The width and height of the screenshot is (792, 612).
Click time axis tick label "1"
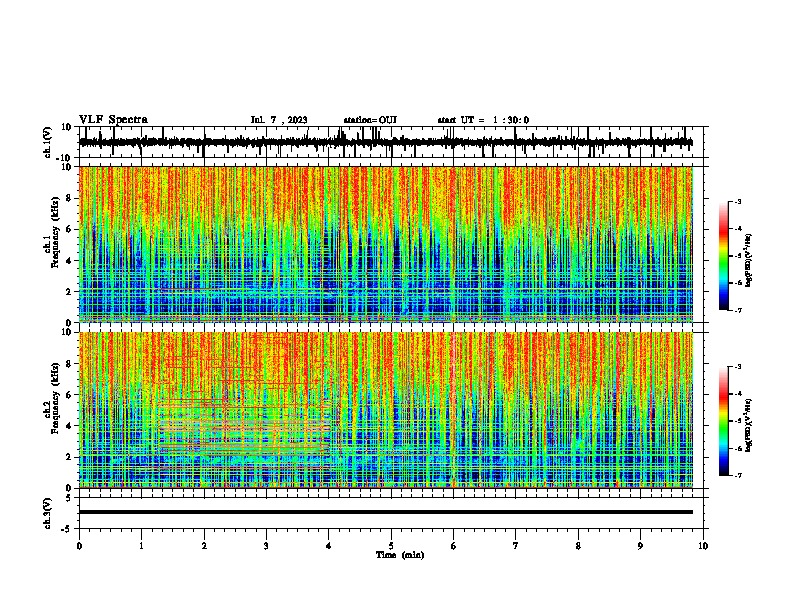pyautogui.click(x=141, y=546)
